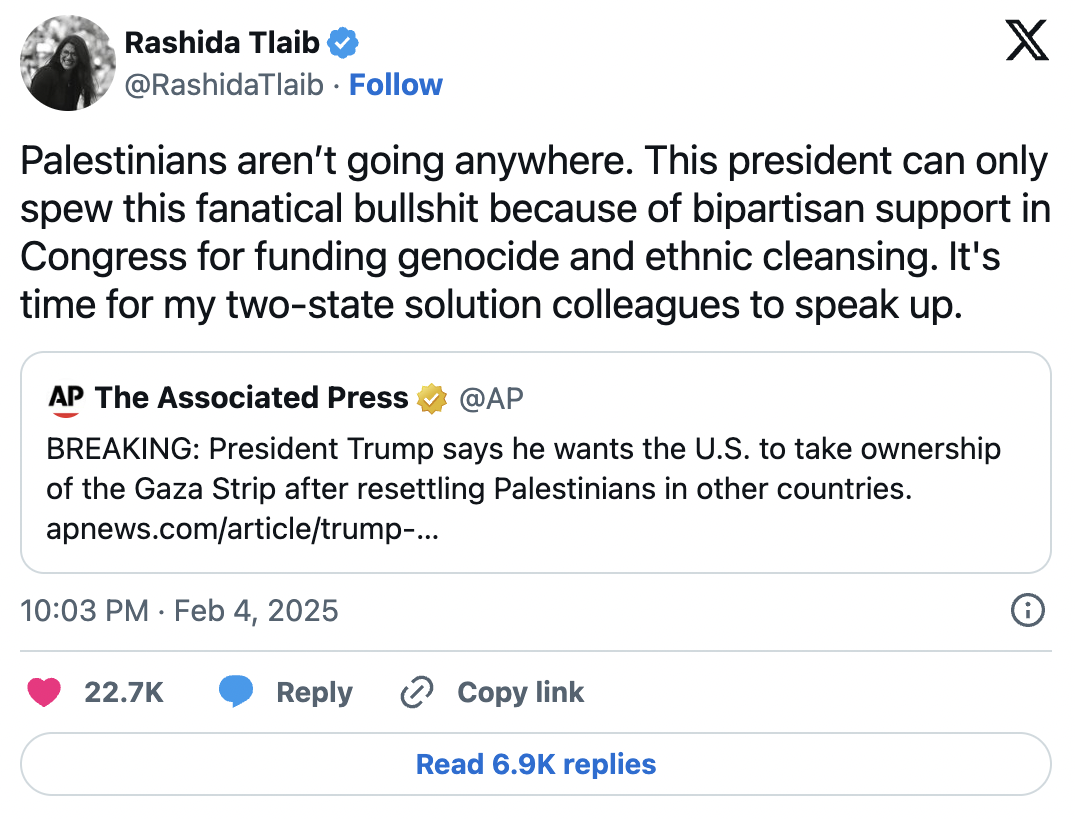1075x819 pixels.
Task: Open the tweet info circle icon
Action: coord(1028,609)
